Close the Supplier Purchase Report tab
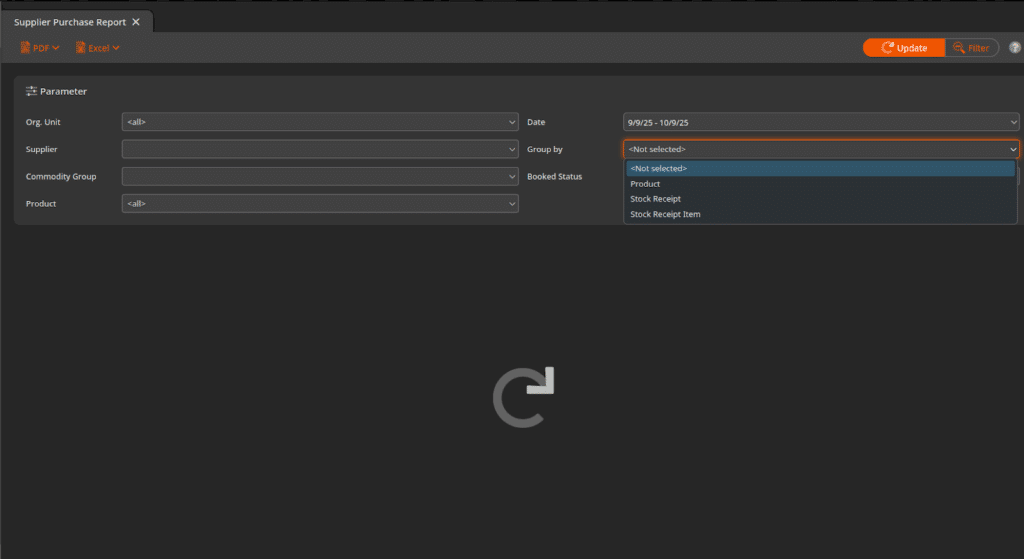This screenshot has width=1024, height=559. 136,22
